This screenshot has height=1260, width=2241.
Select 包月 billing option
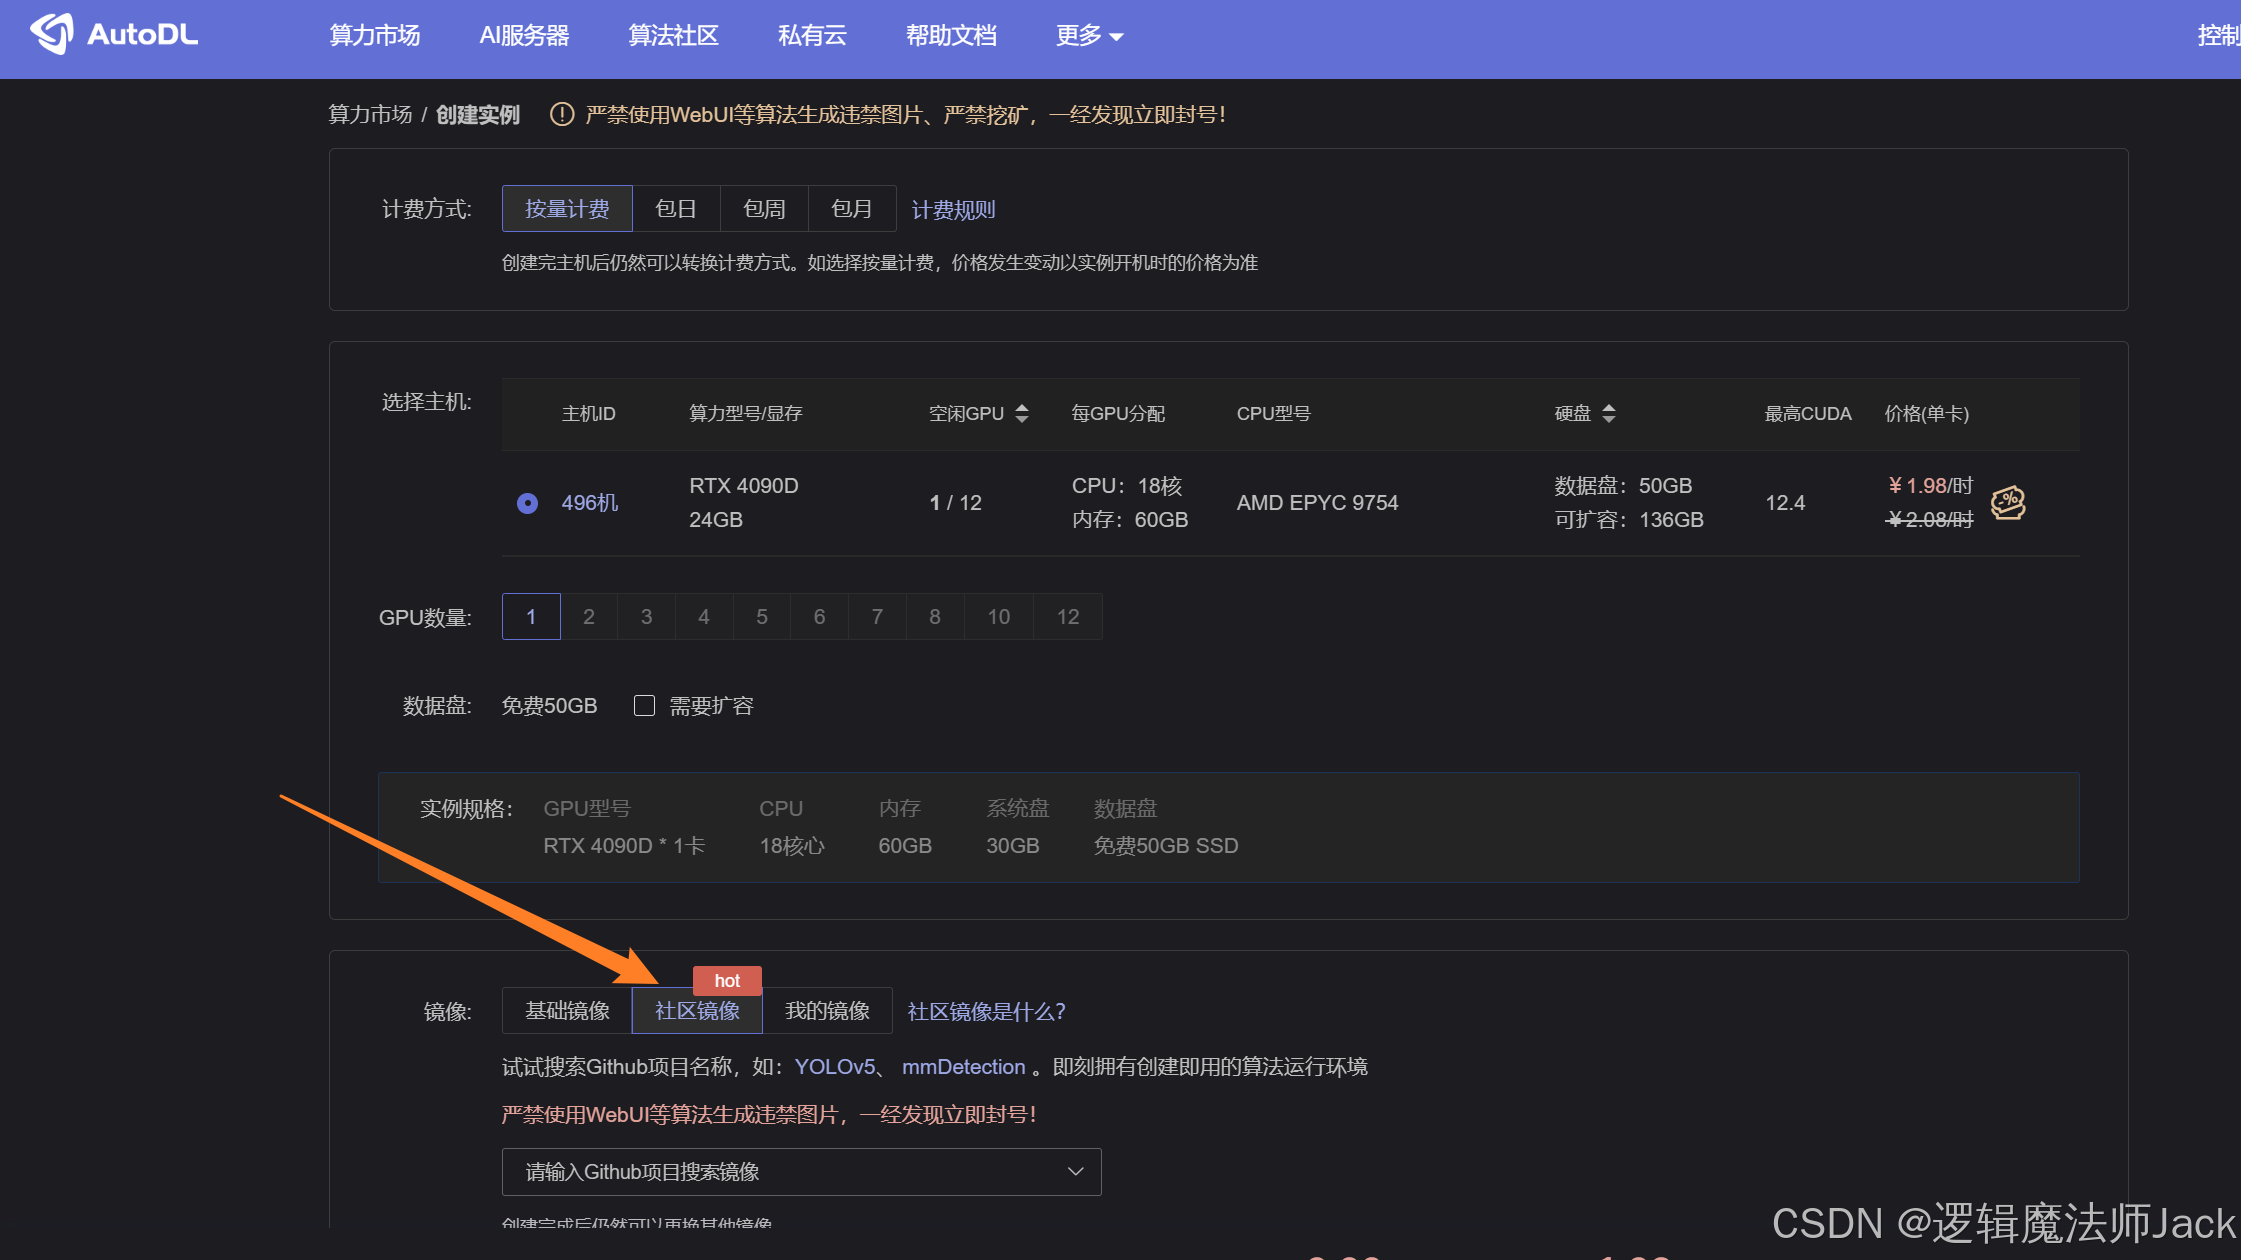(852, 209)
